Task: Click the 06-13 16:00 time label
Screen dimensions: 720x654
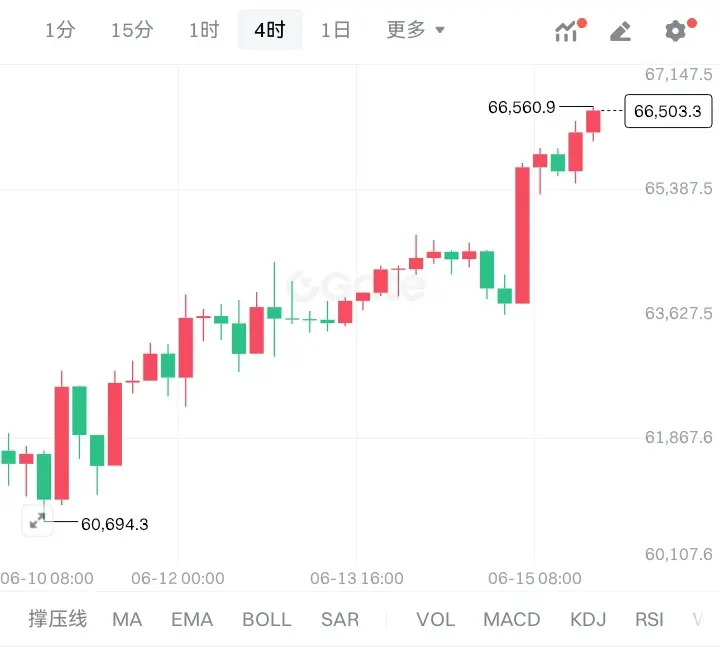Action: click(357, 578)
